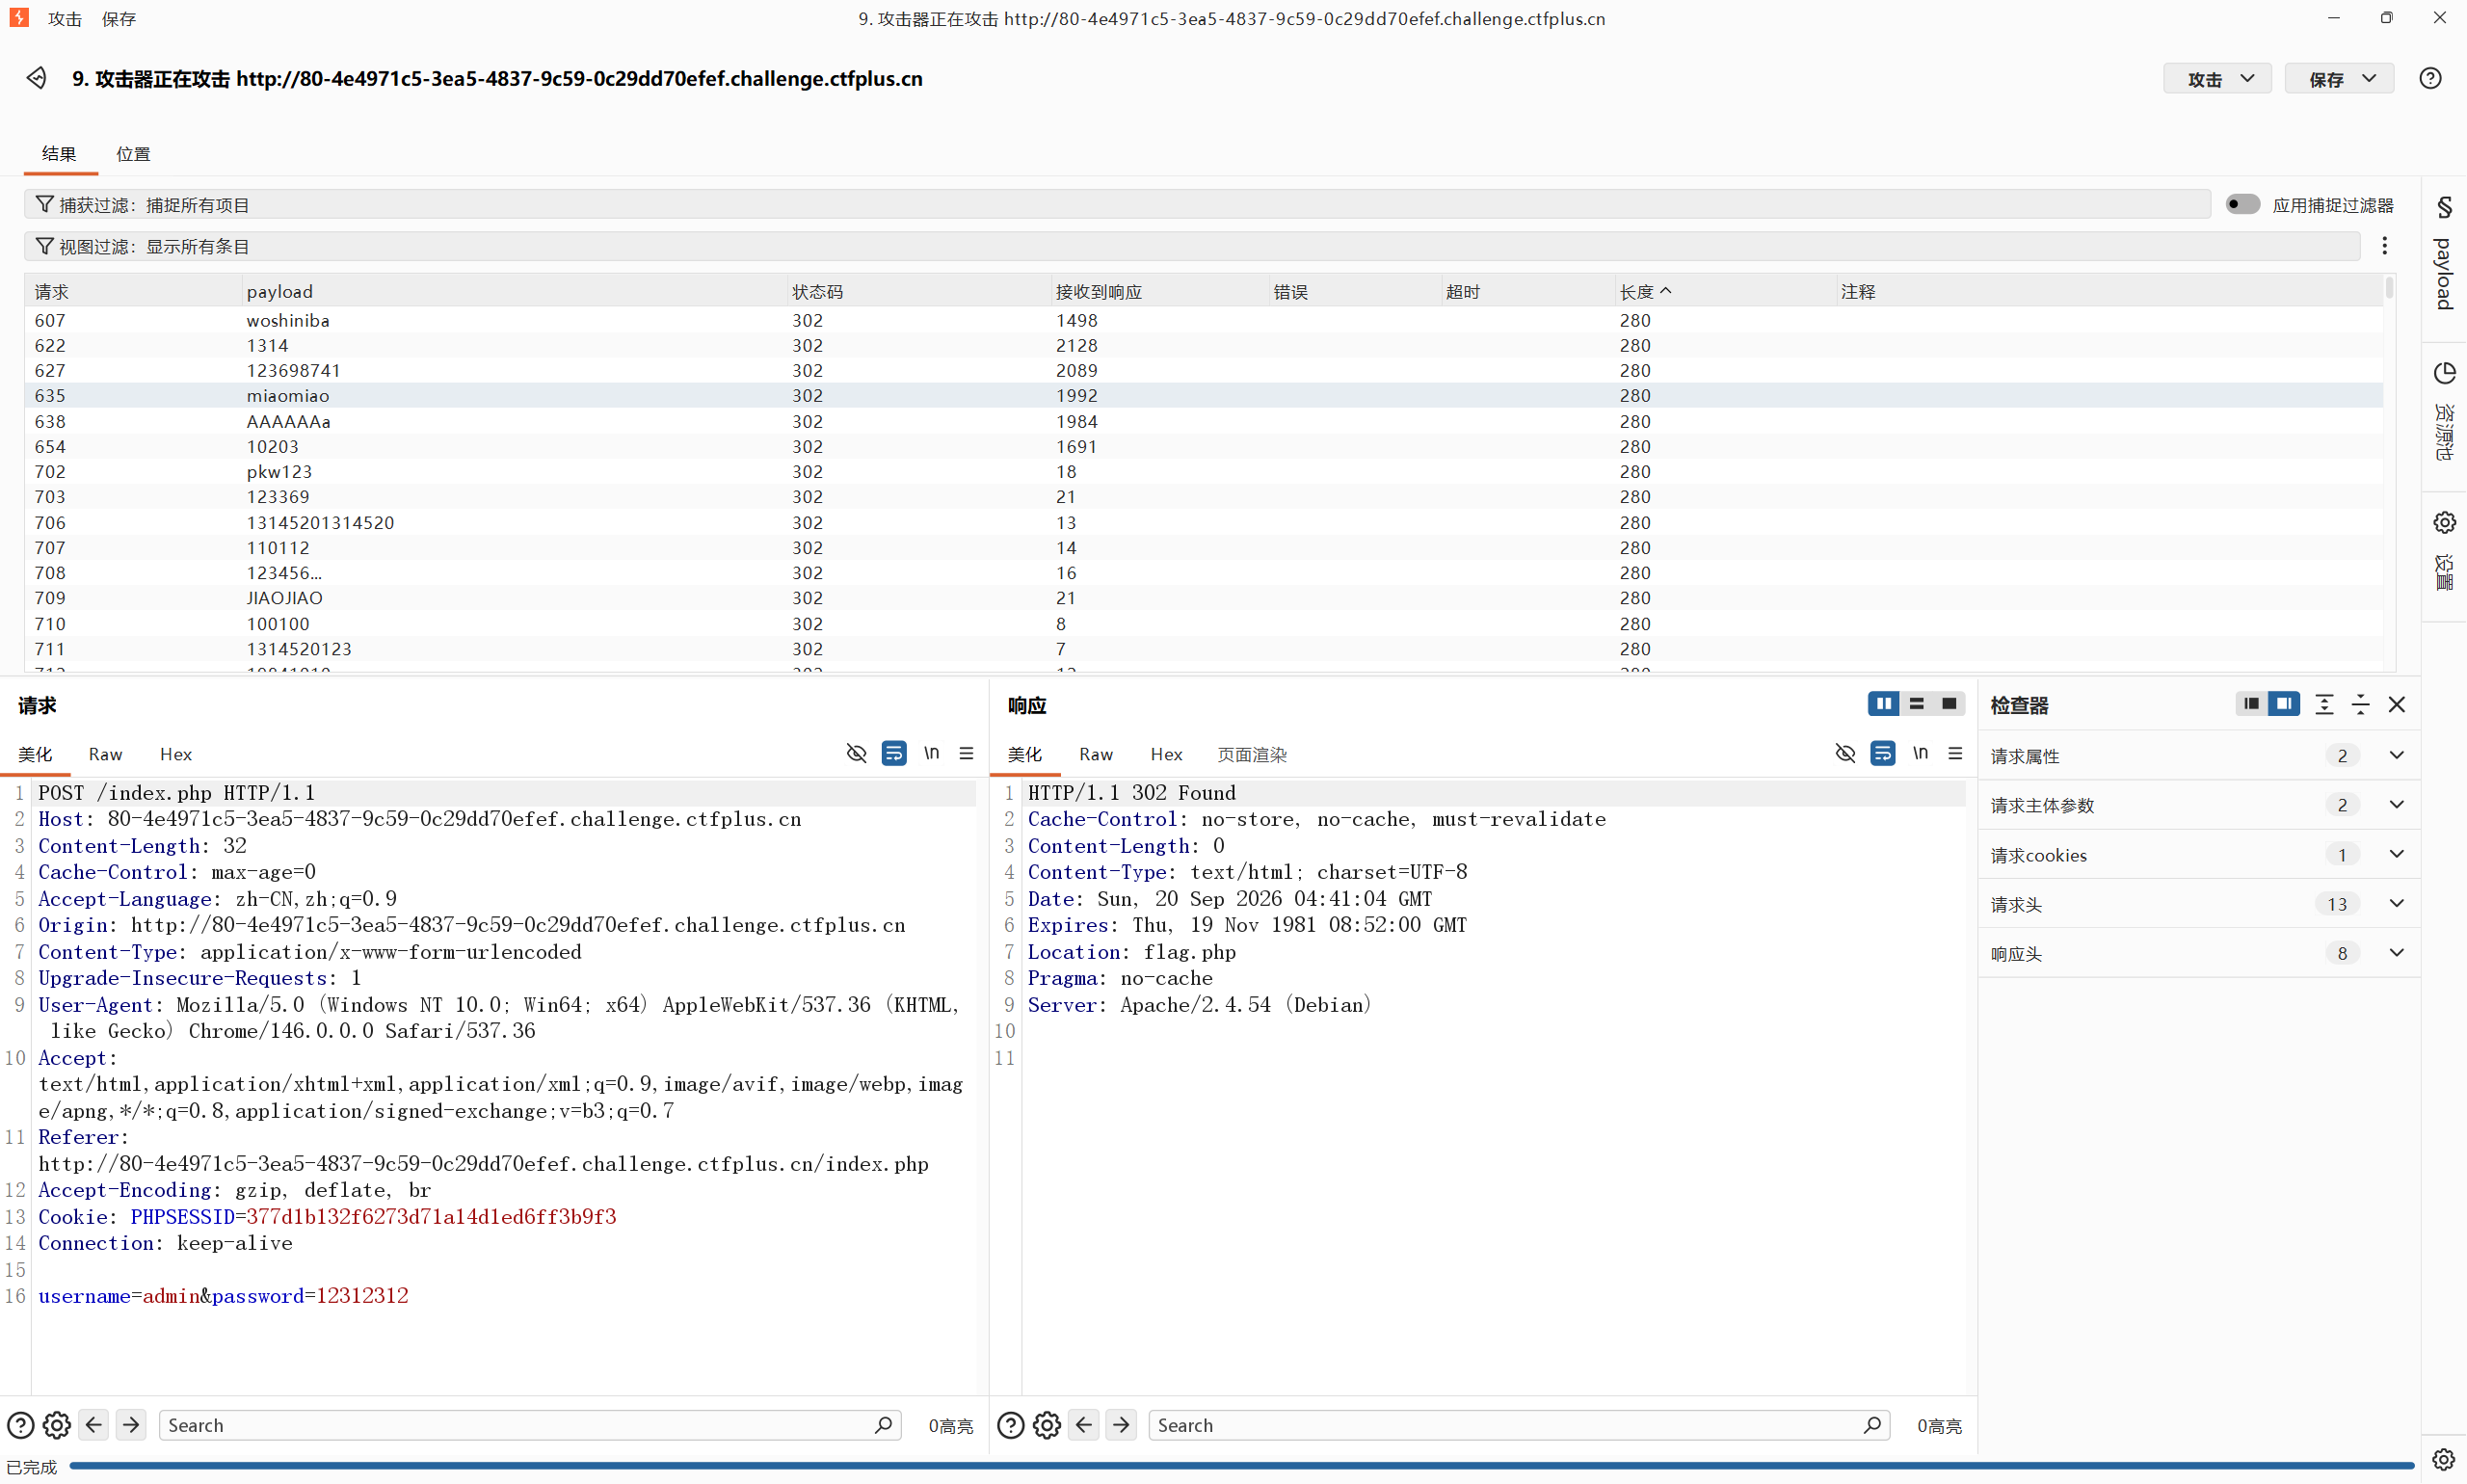This screenshot has width=2467, height=1484.
Task: Click the response search magnifier icon
Action: (1872, 1425)
